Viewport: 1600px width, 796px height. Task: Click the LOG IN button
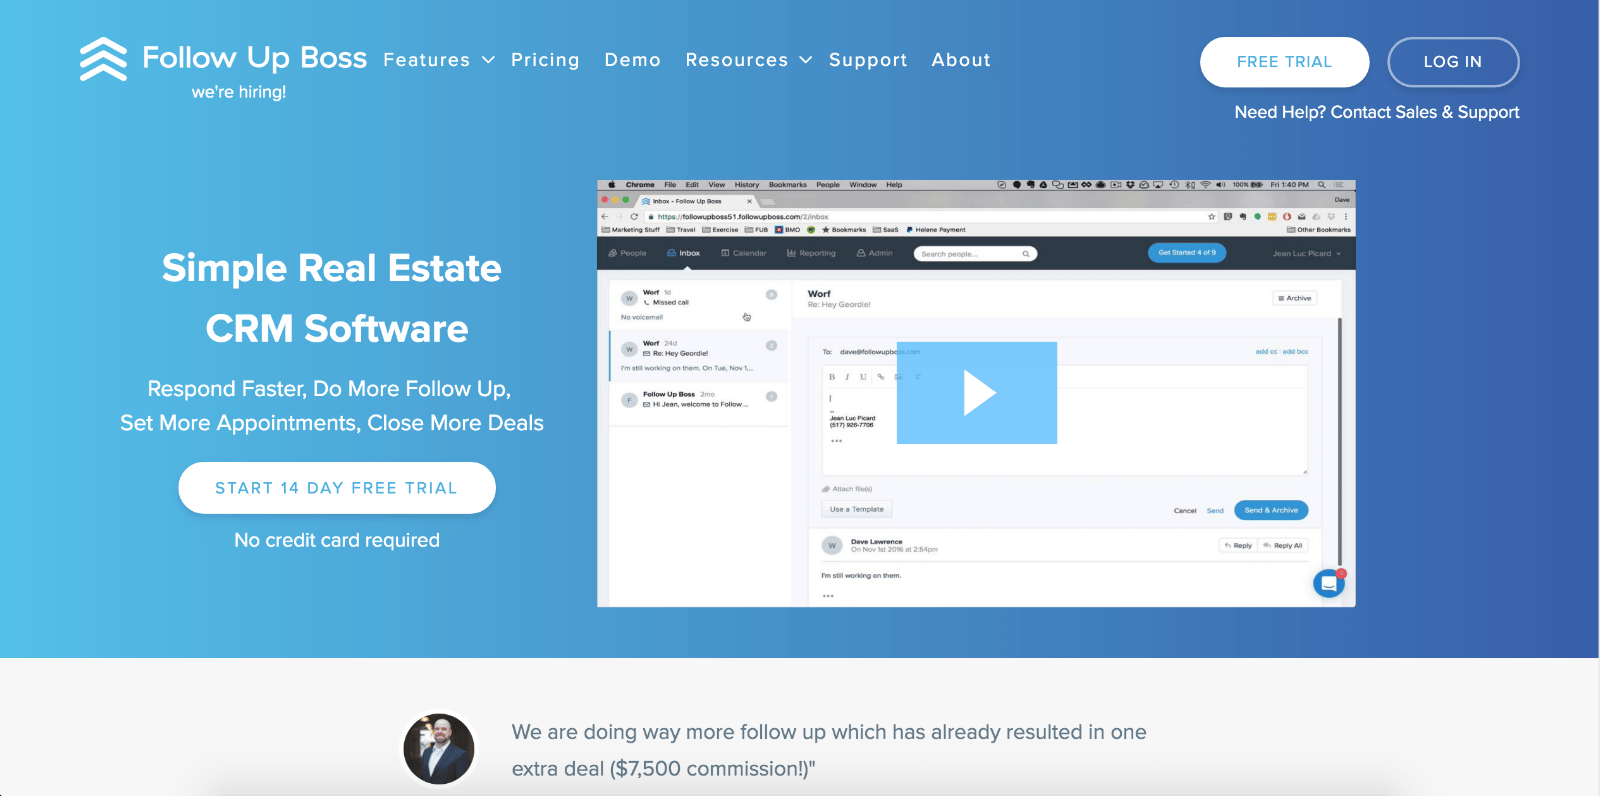(x=1453, y=62)
